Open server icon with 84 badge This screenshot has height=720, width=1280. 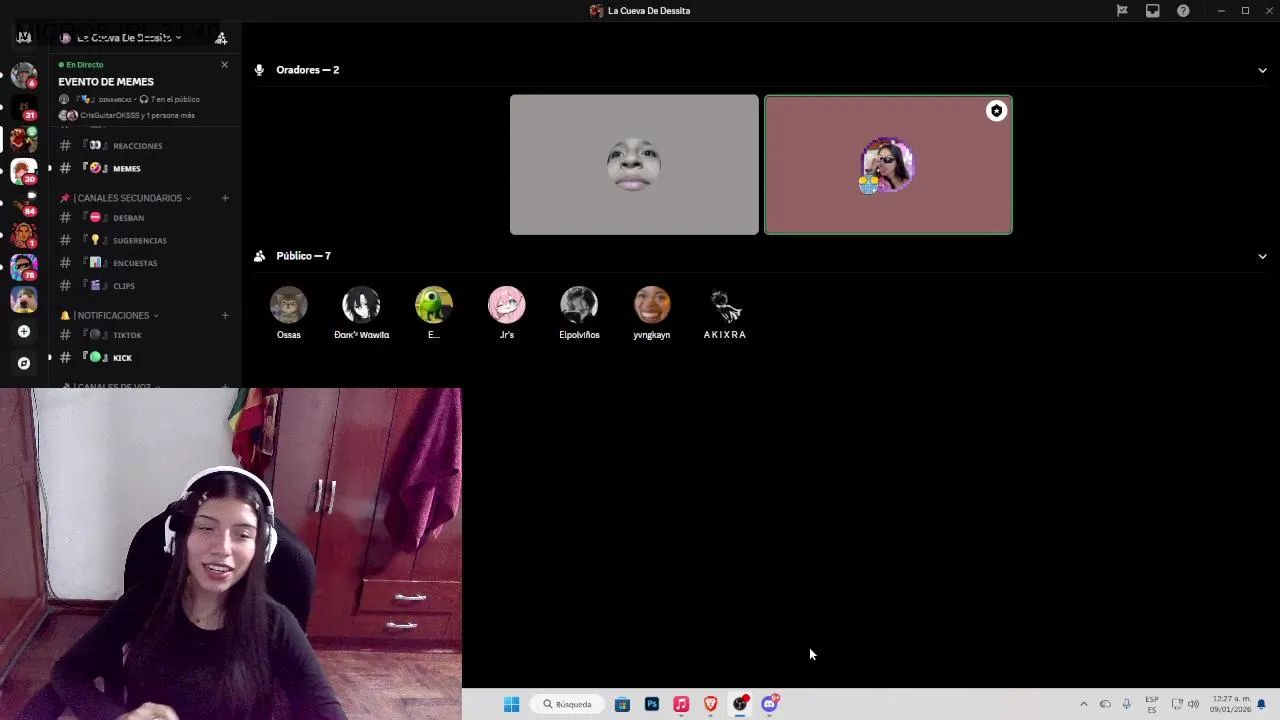24,203
